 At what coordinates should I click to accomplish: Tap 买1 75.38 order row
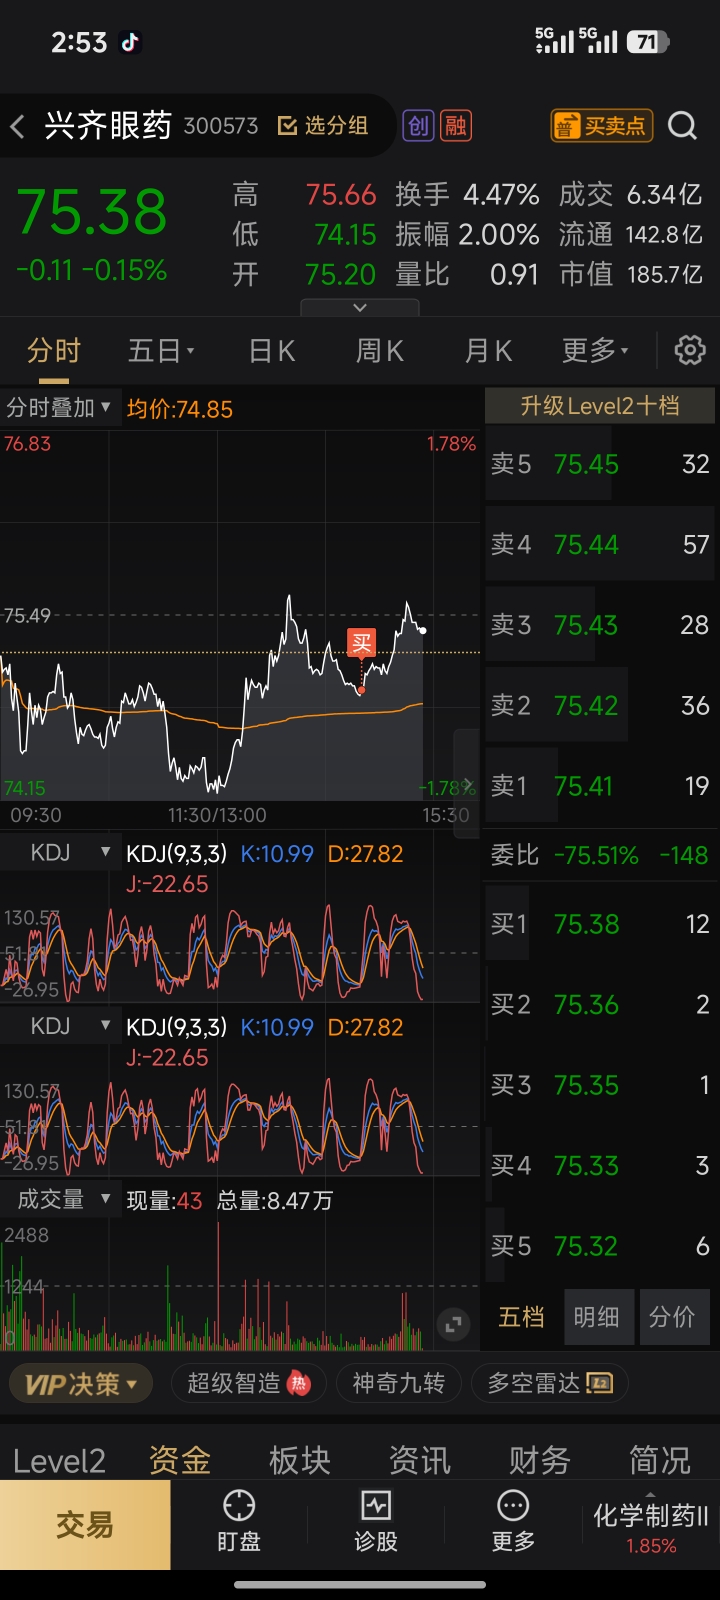pyautogui.click(x=600, y=924)
